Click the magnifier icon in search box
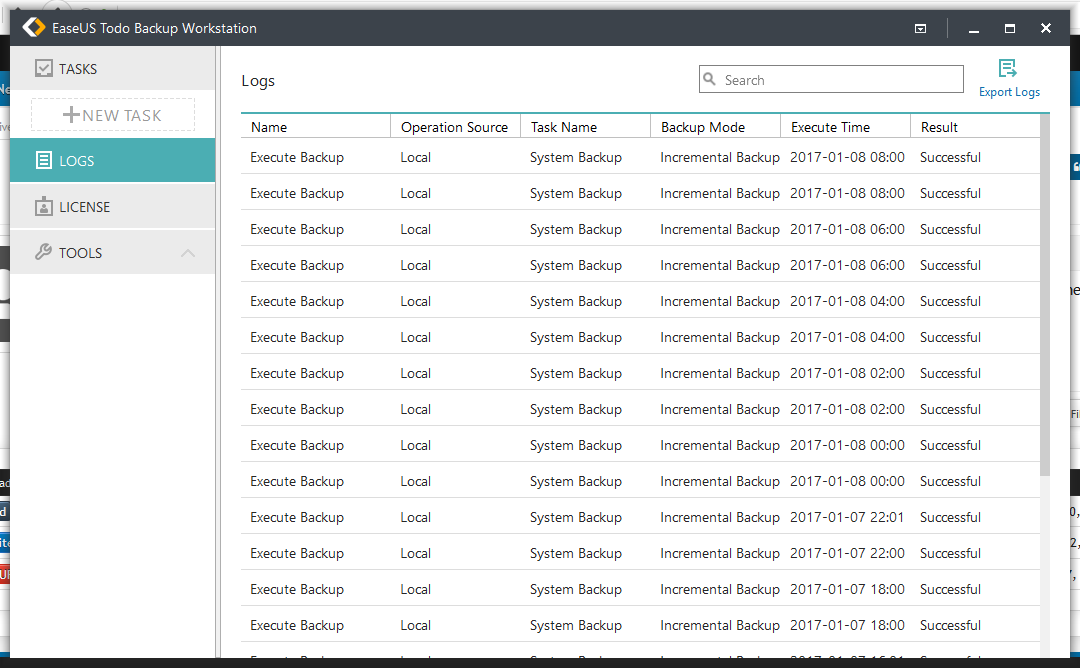Image resolution: width=1080 pixels, height=668 pixels. tap(710, 80)
